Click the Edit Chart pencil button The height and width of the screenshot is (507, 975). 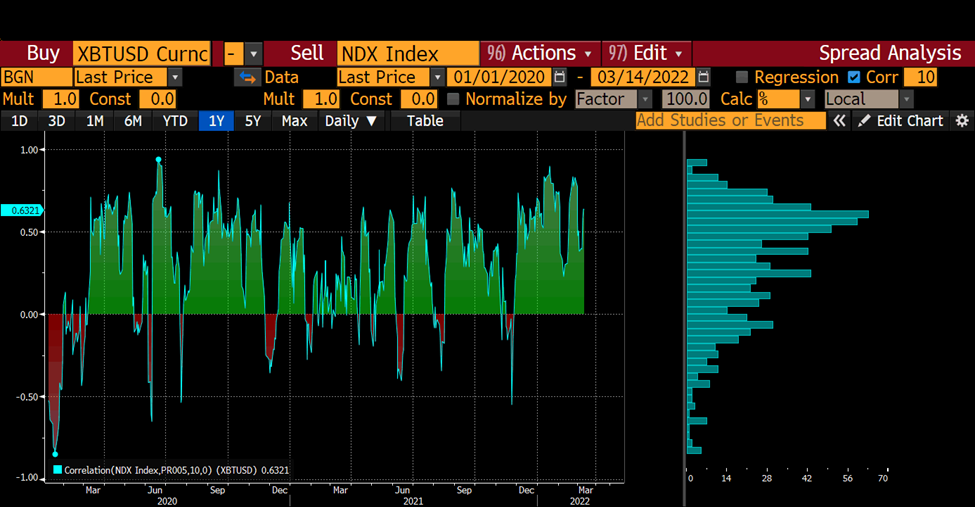[x=900, y=121]
